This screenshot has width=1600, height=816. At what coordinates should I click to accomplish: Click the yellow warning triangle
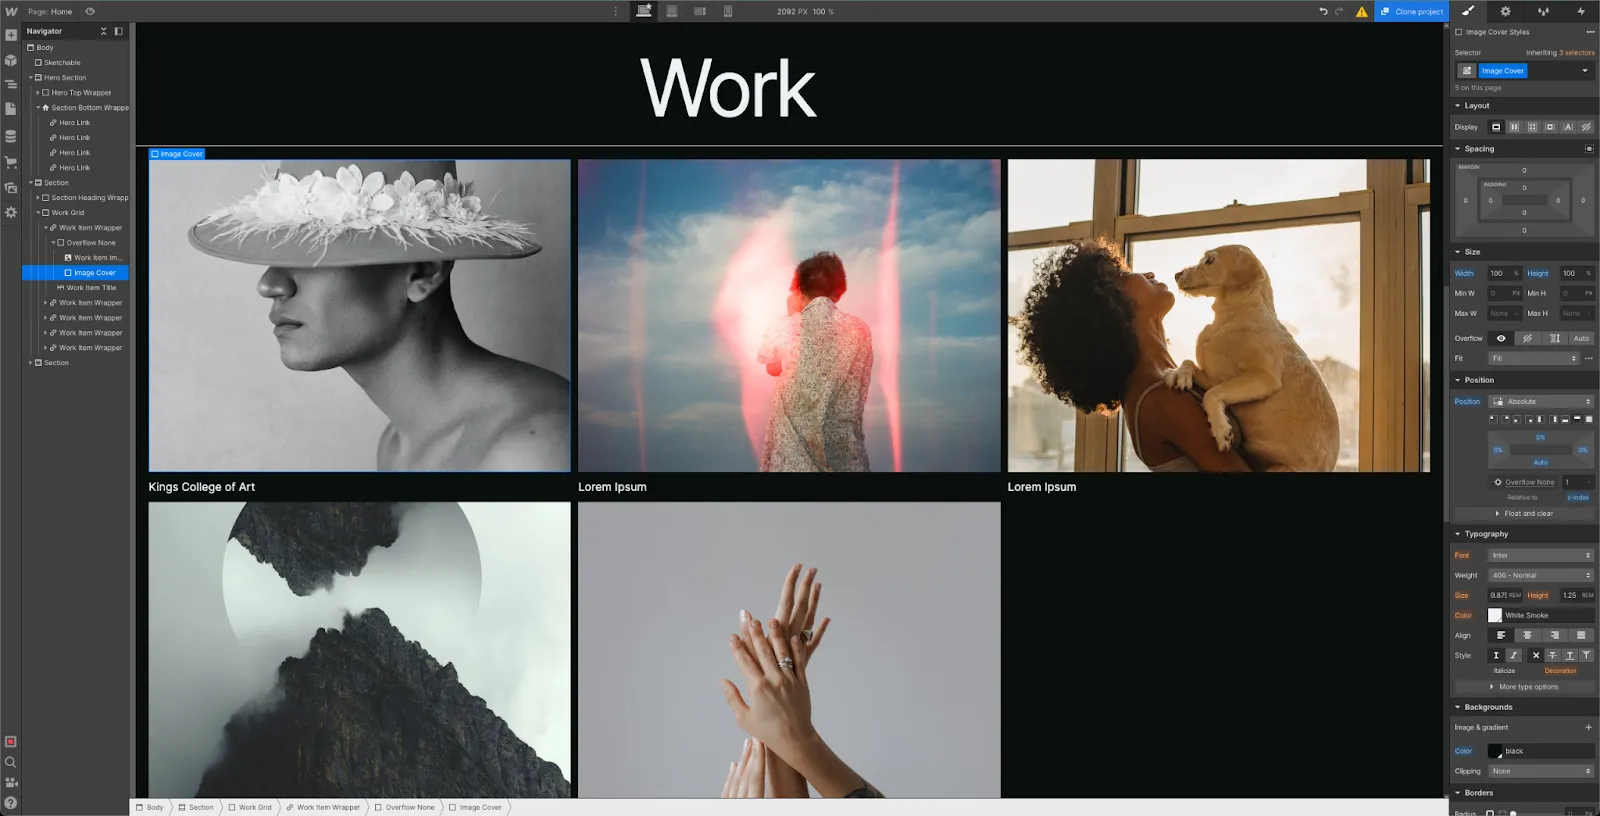[x=1362, y=12]
